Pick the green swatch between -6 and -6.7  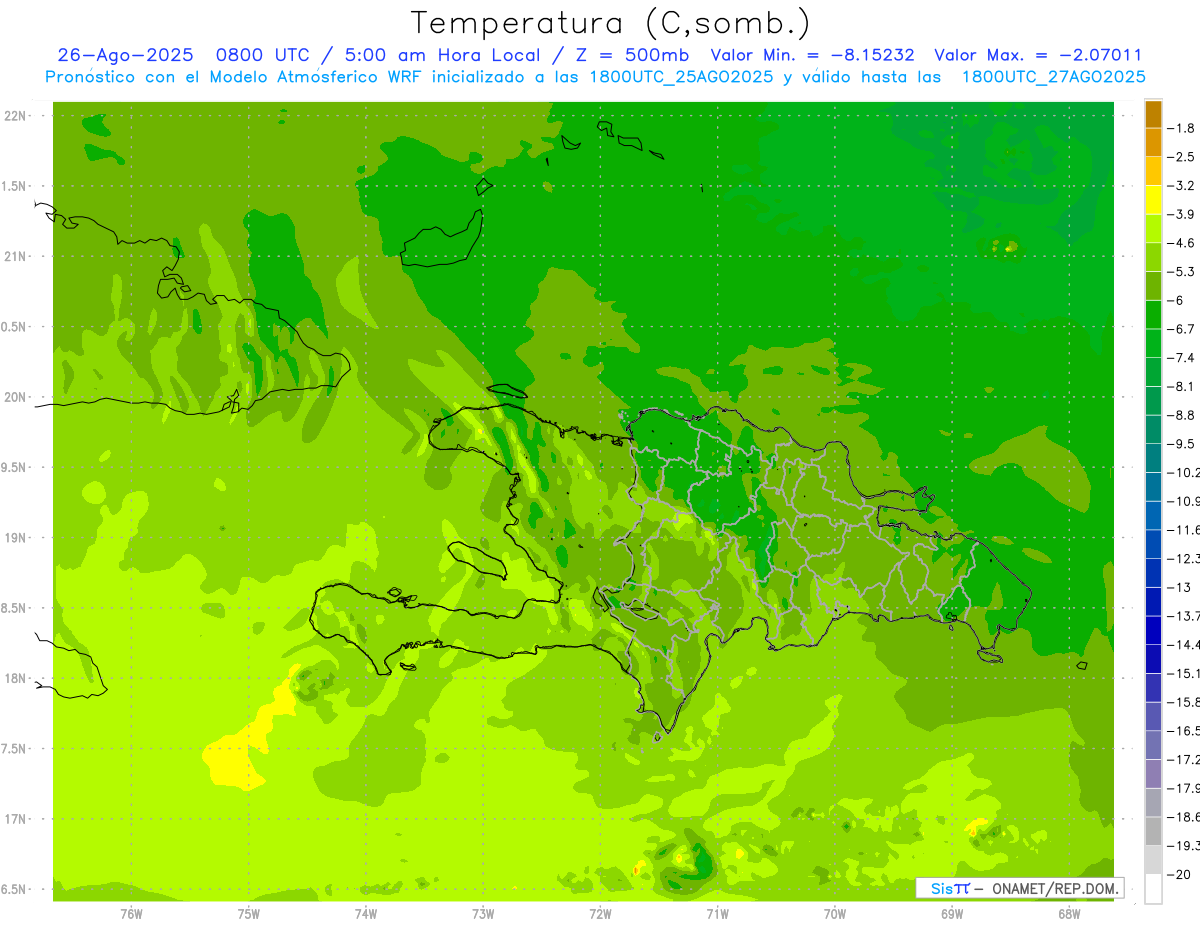pos(1153,315)
